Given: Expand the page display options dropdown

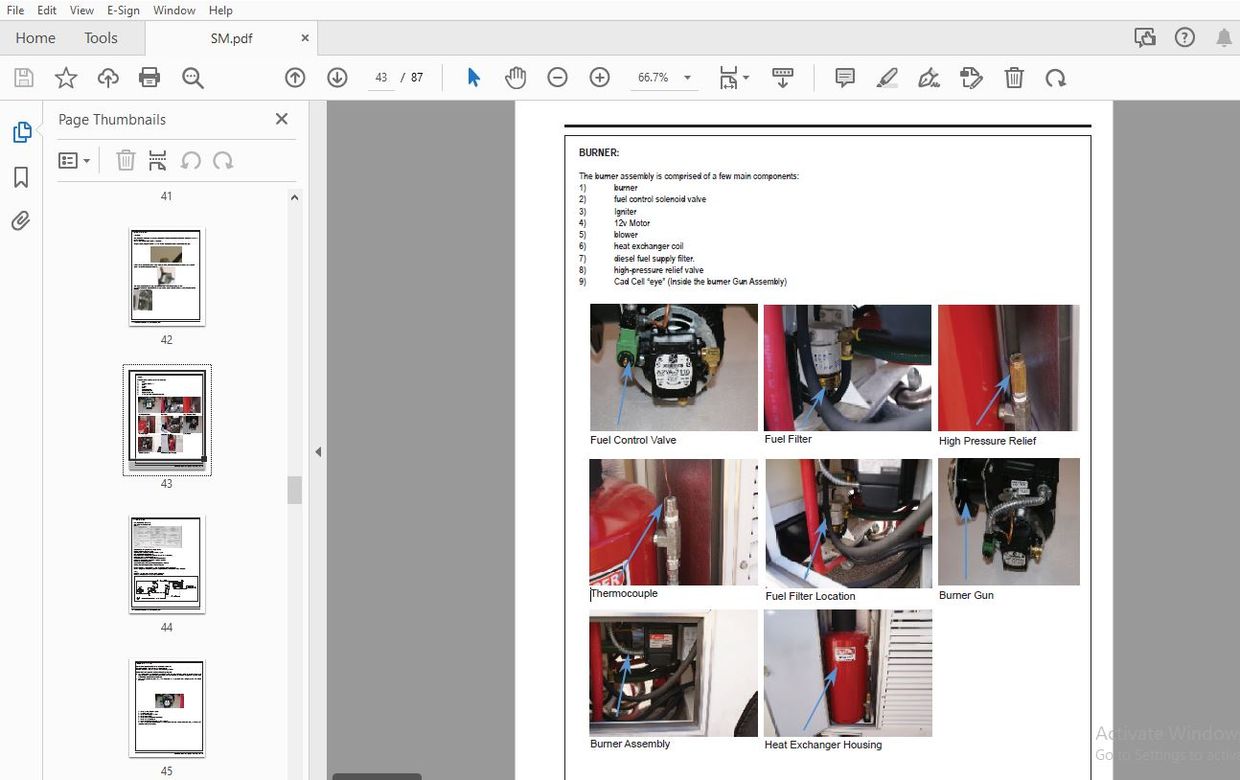Looking at the screenshot, I should (745, 77).
